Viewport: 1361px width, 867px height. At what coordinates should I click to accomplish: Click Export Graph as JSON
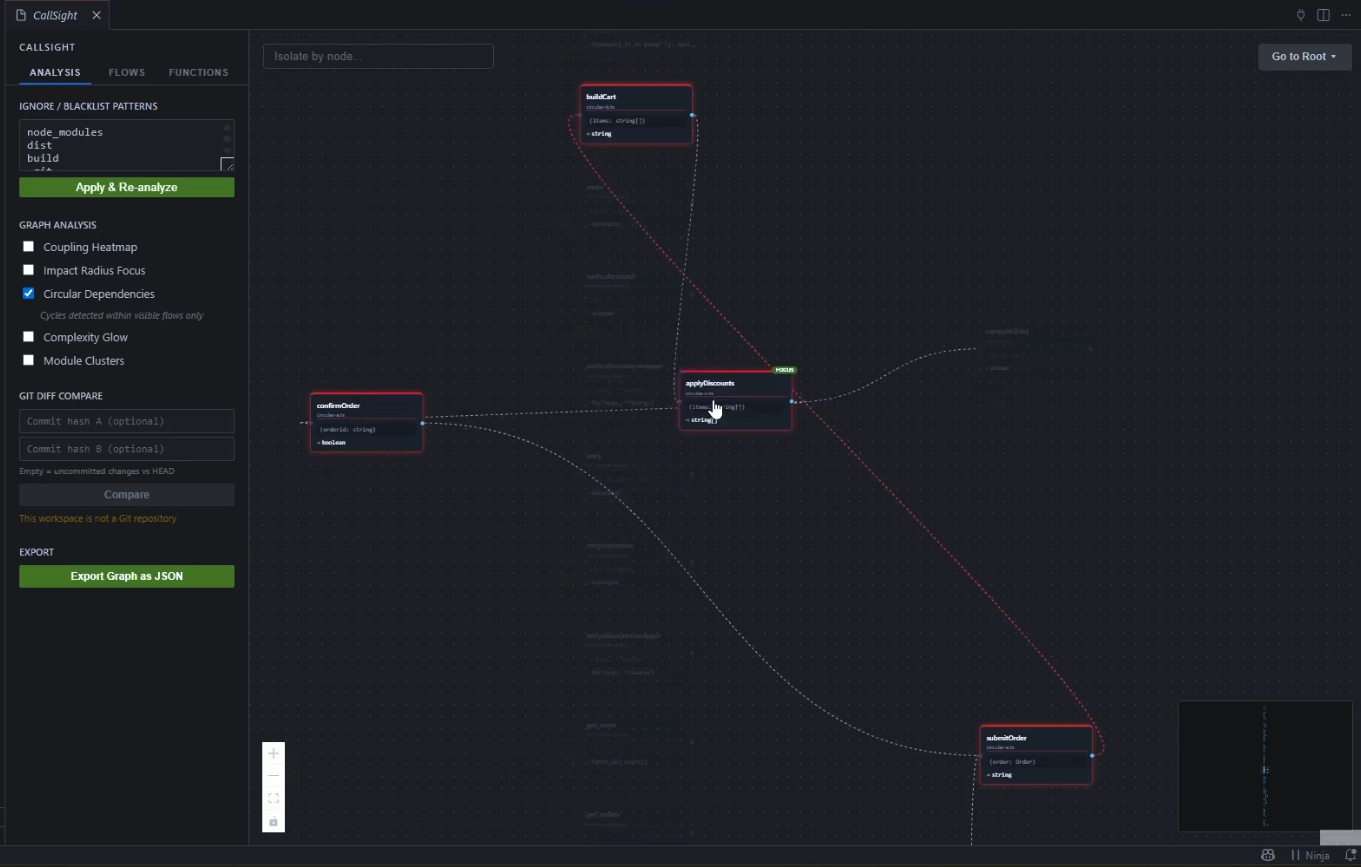(x=127, y=576)
